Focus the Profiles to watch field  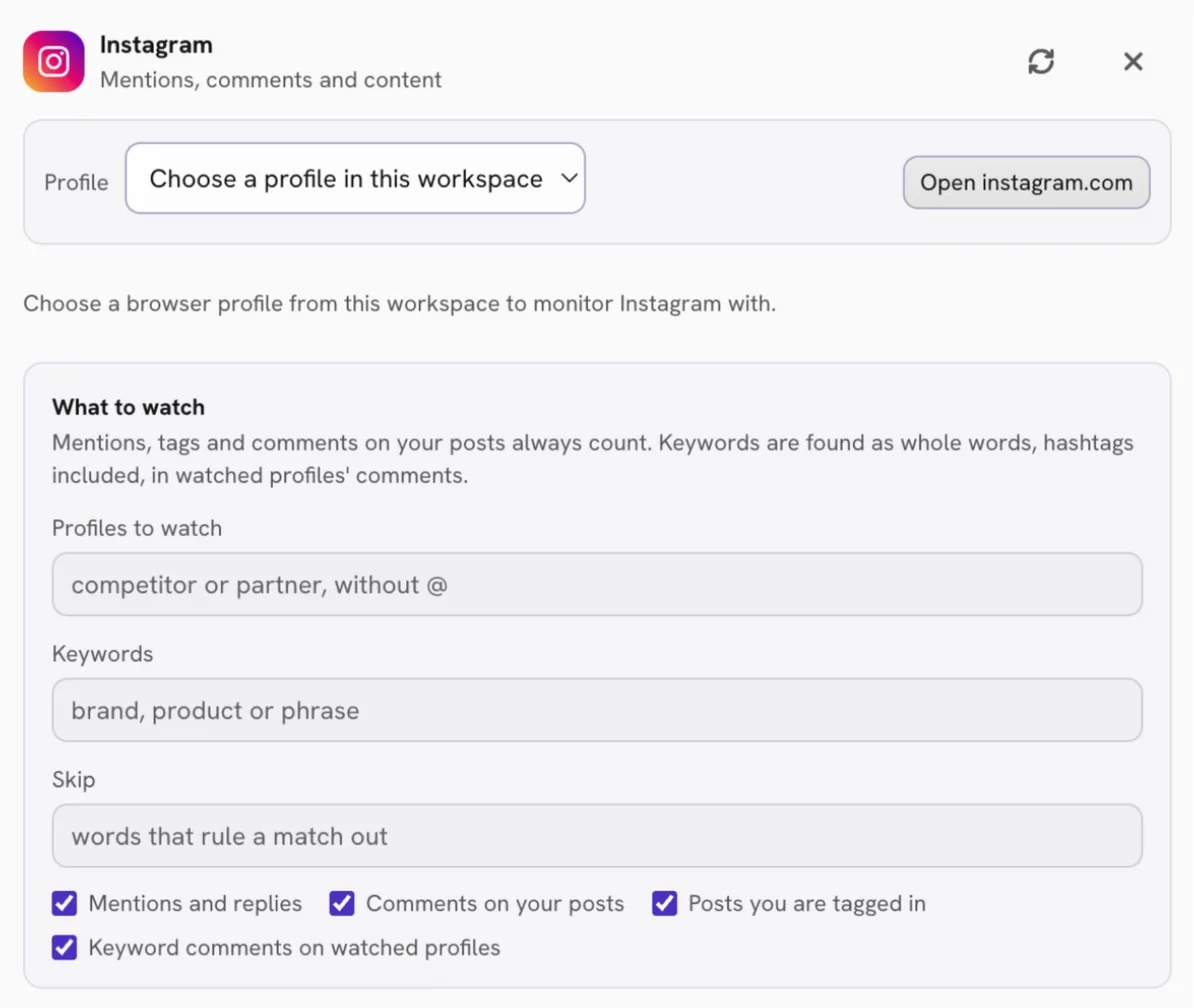click(597, 584)
